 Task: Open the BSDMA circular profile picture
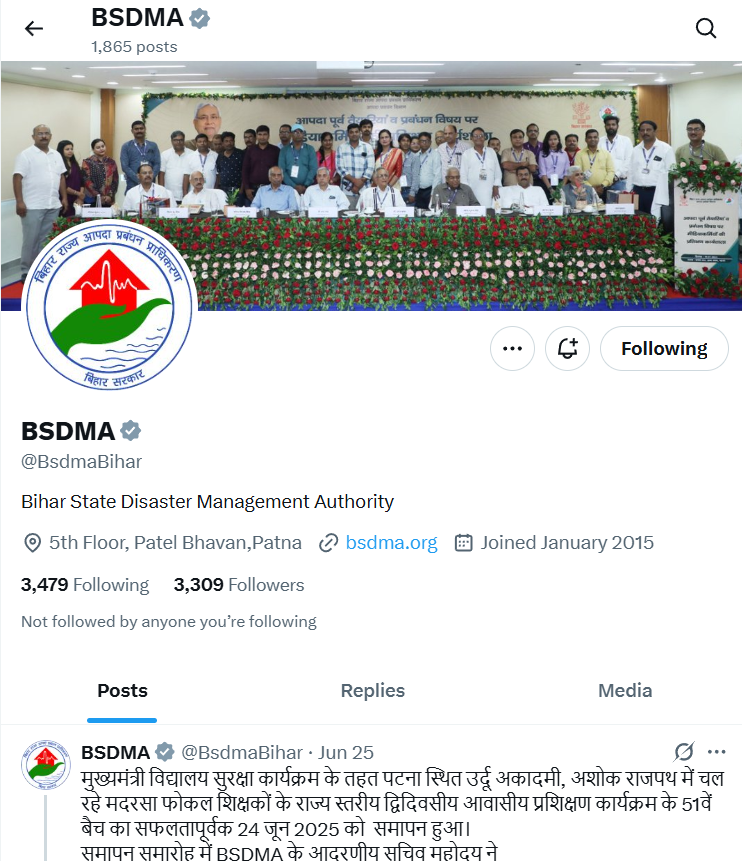(x=109, y=305)
